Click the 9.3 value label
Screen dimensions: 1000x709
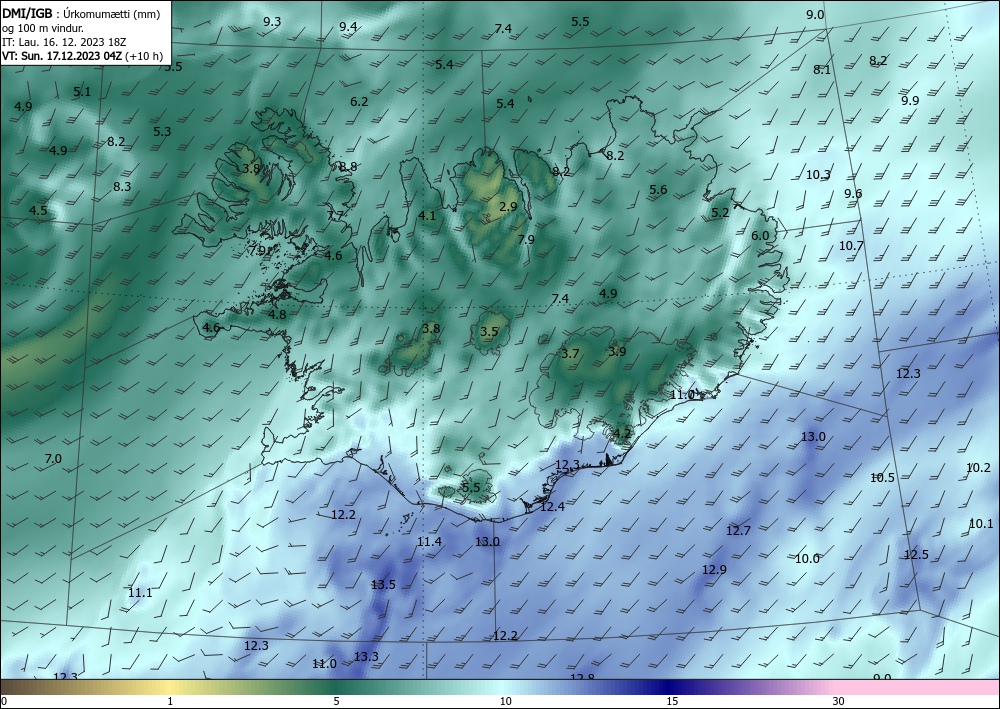(272, 22)
